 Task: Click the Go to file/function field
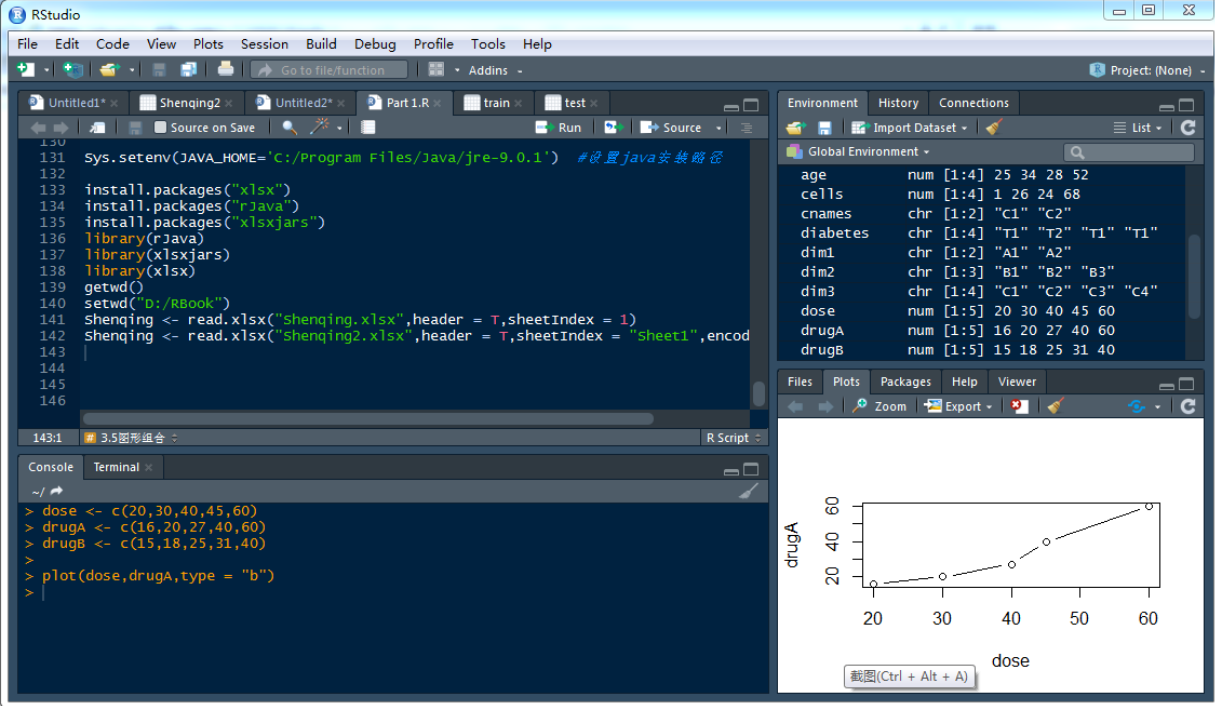click(x=330, y=70)
